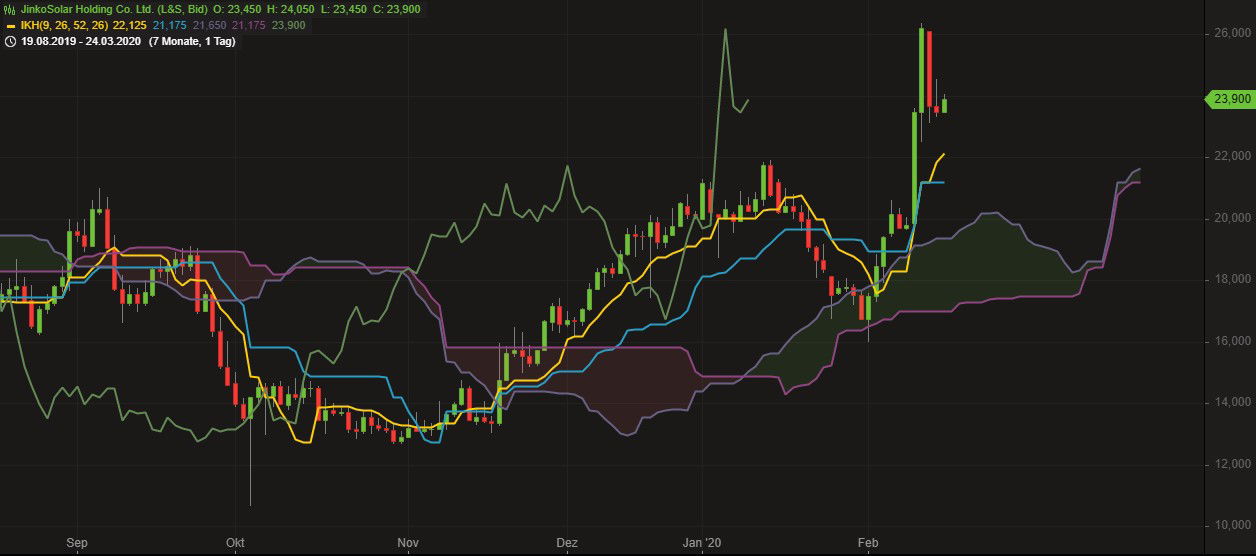Viewport: 1256px width, 556px height.
Task: Click the yellow IKH indicator line swatch
Action: pyautogui.click(x=10, y=25)
